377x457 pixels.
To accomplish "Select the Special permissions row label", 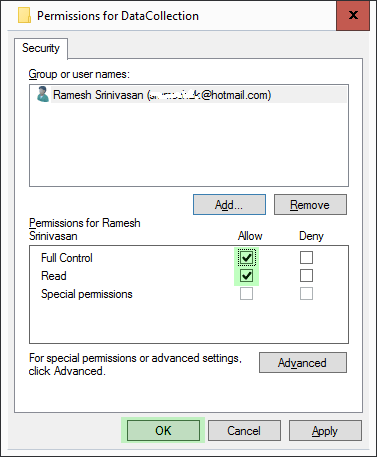I will click(x=87, y=294).
